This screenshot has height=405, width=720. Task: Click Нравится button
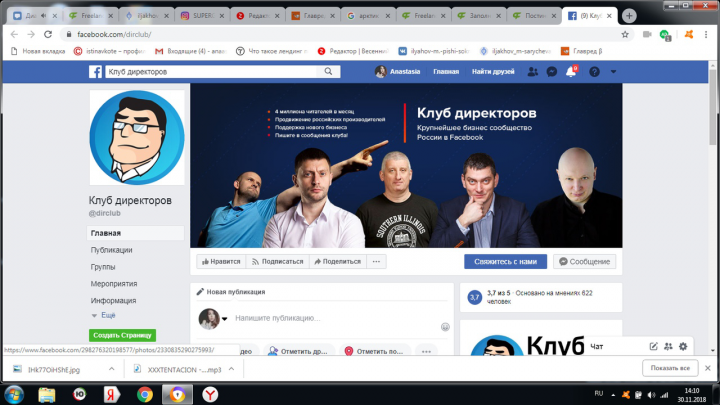221,262
